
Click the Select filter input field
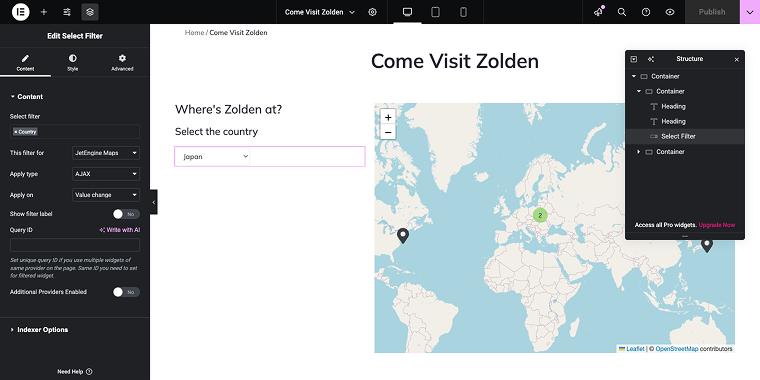tap(75, 131)
